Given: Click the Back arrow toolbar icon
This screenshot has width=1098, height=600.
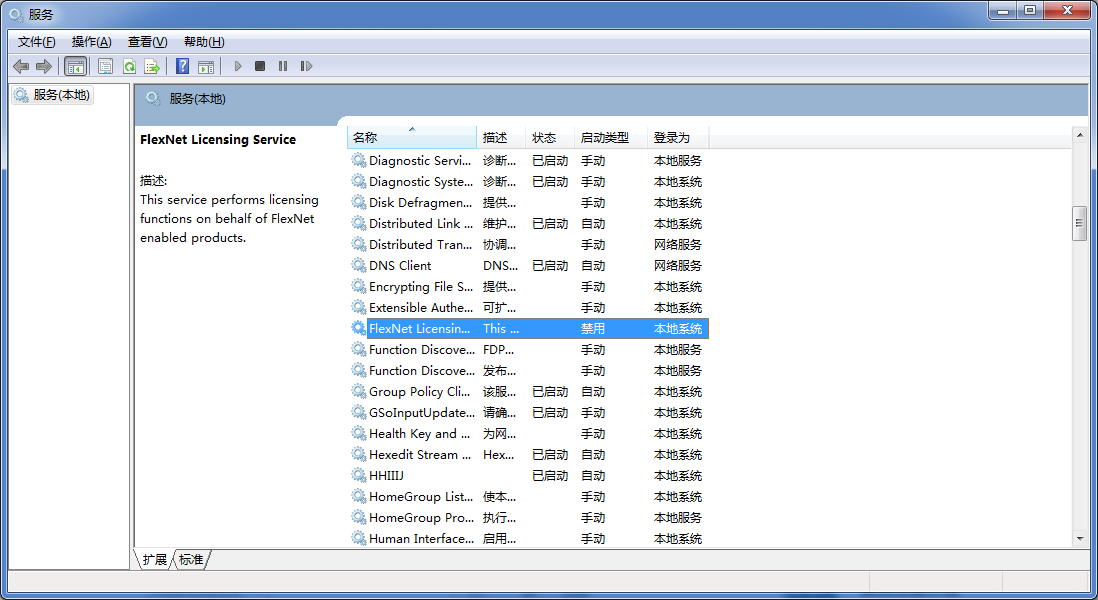Looking at the screenshot, I should coord(21,67).
